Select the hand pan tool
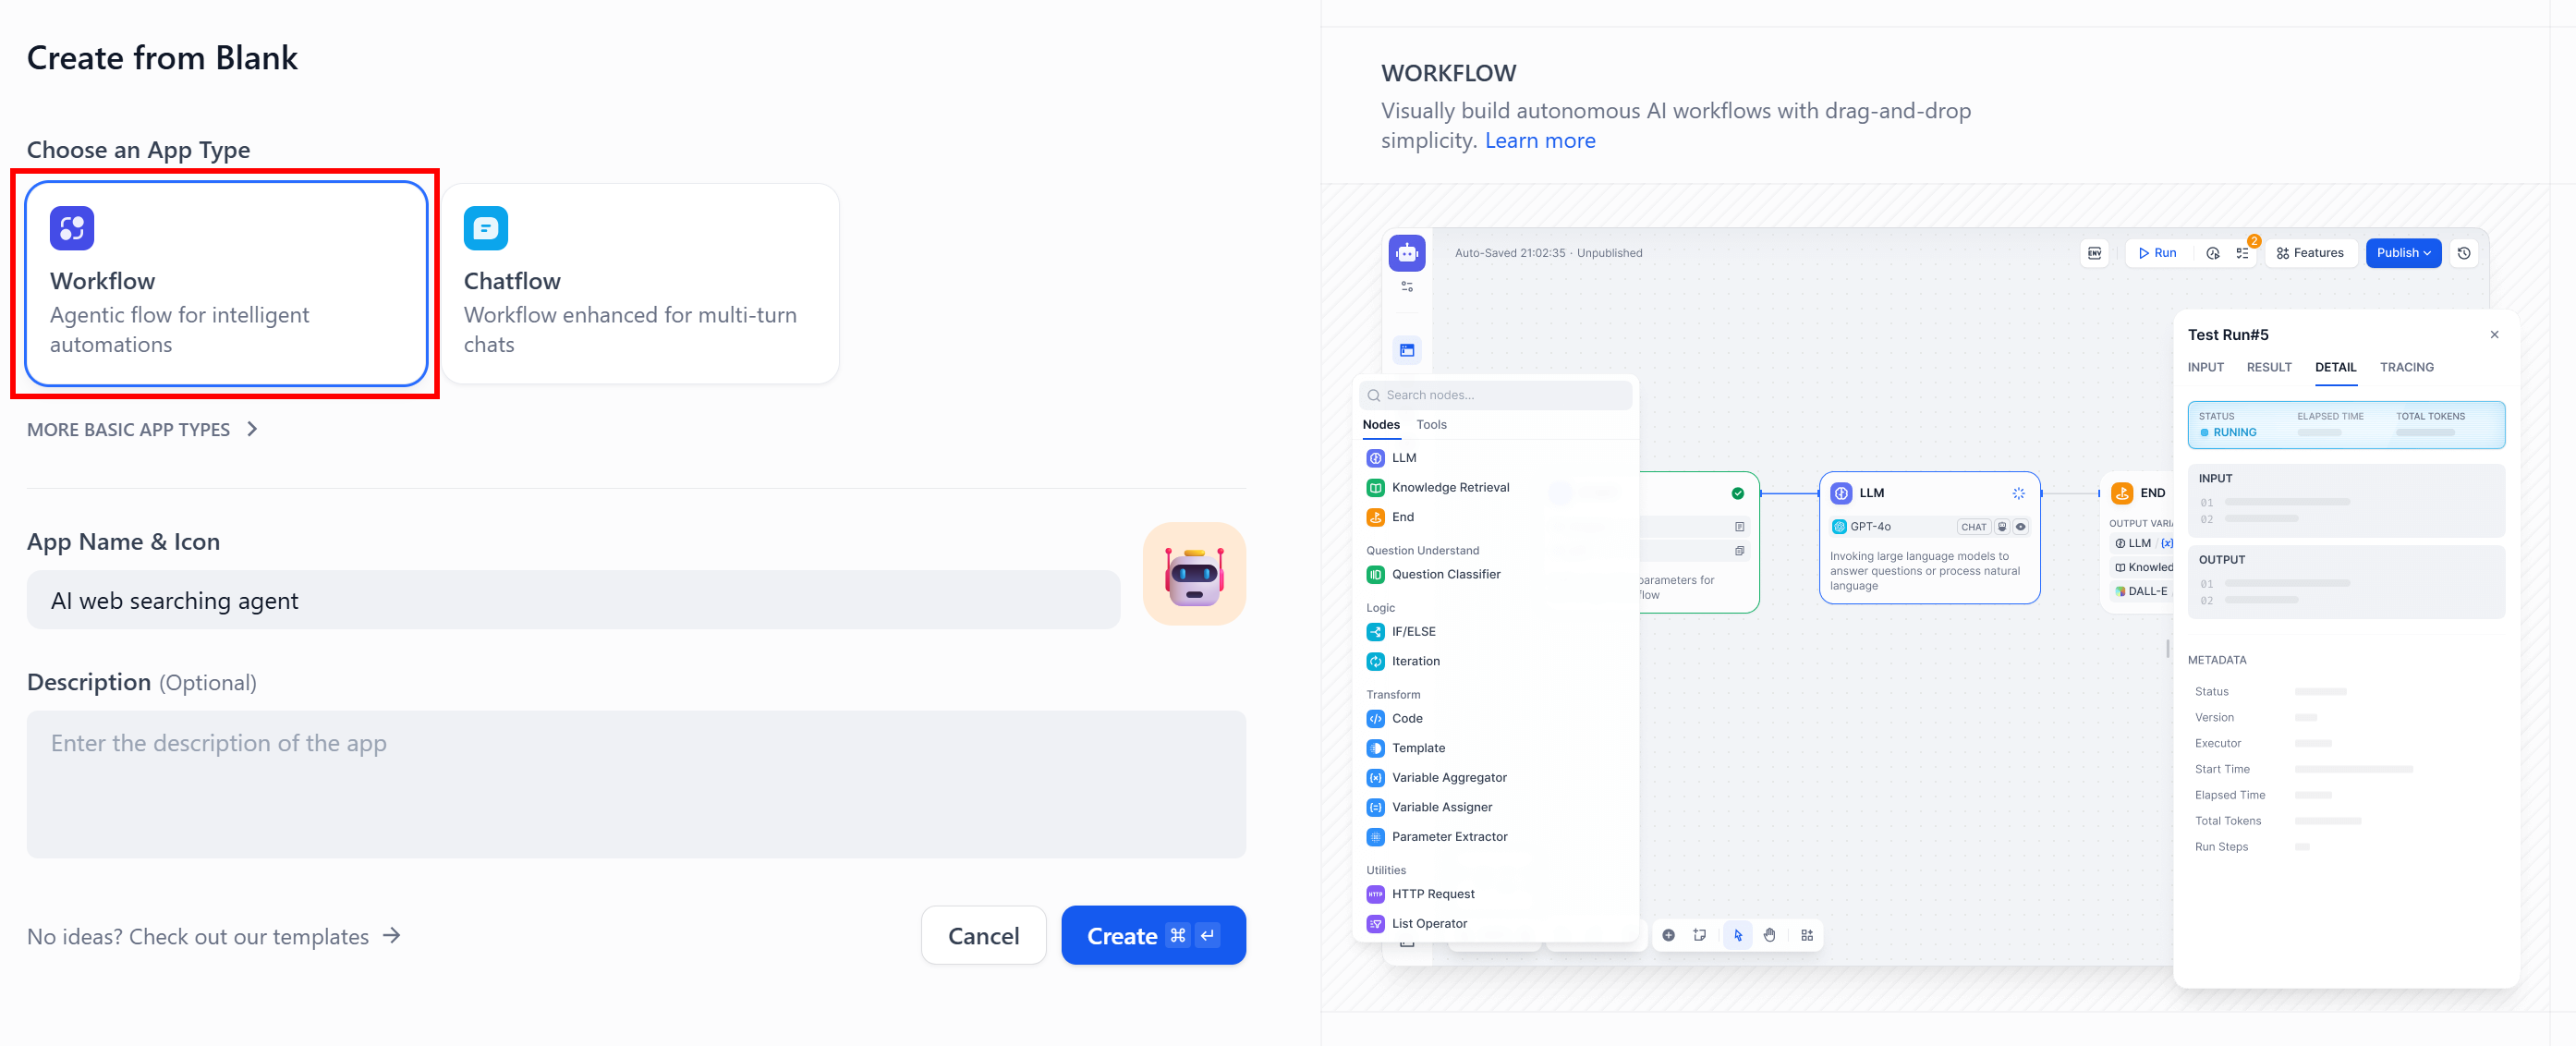This screenshot has height=1046, width=2576. click(x=1769, y=935)
